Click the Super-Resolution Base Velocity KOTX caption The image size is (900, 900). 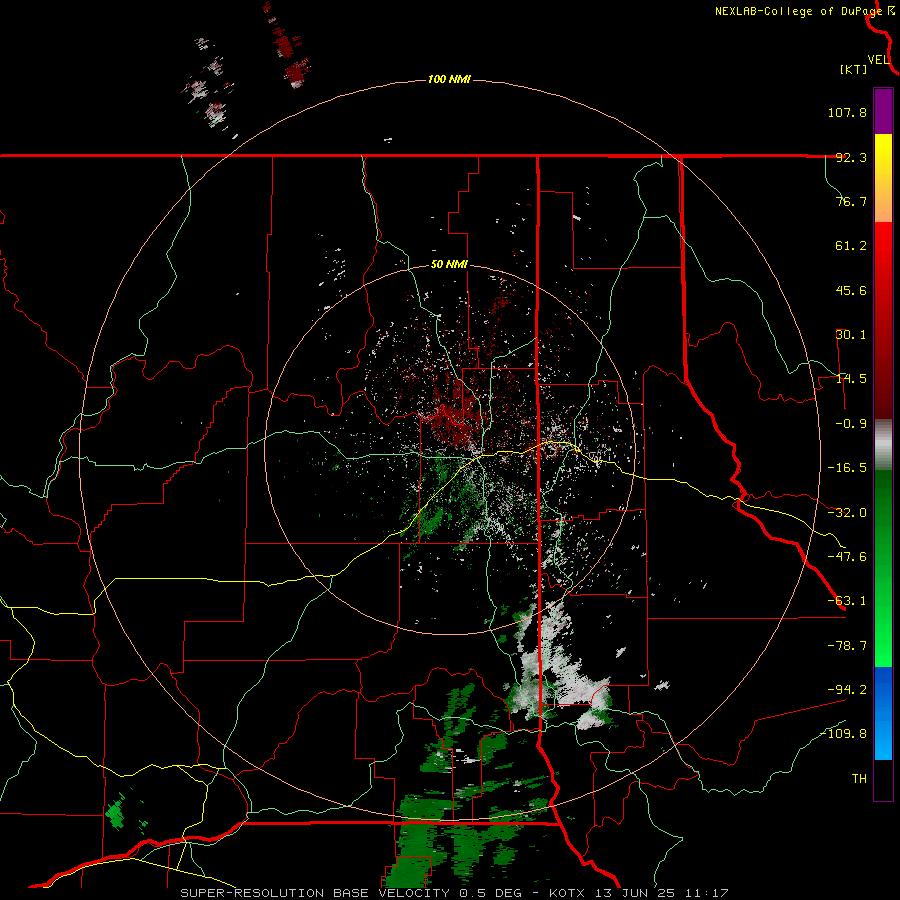(454, 893)
